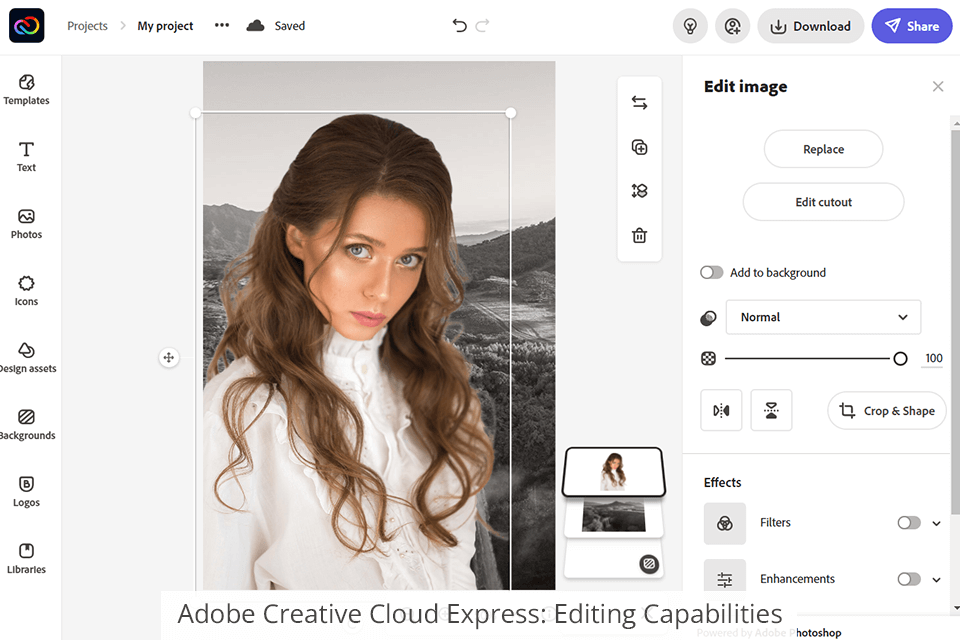Open the Photos panel
This screenshot has height=640, width=960.
[26, 224]
